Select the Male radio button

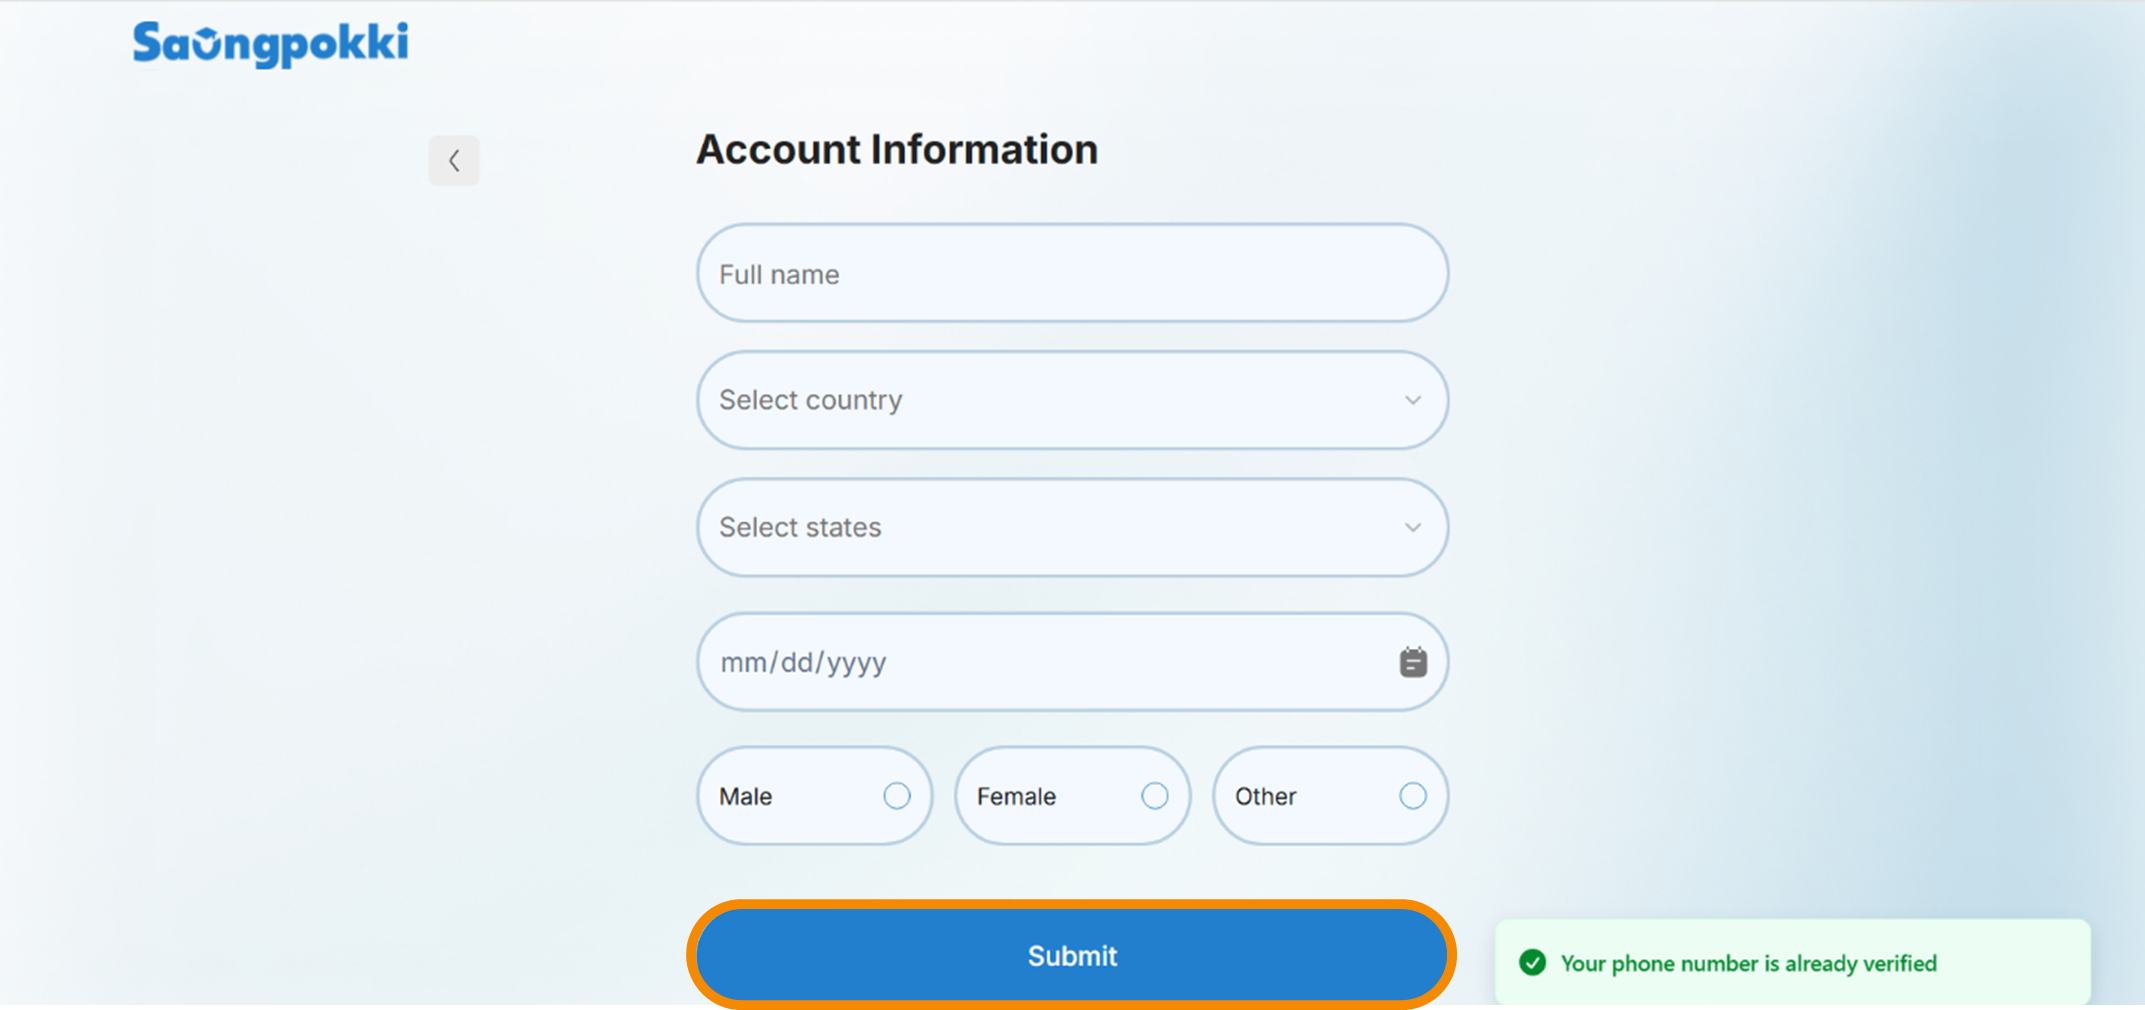(897, 796)
